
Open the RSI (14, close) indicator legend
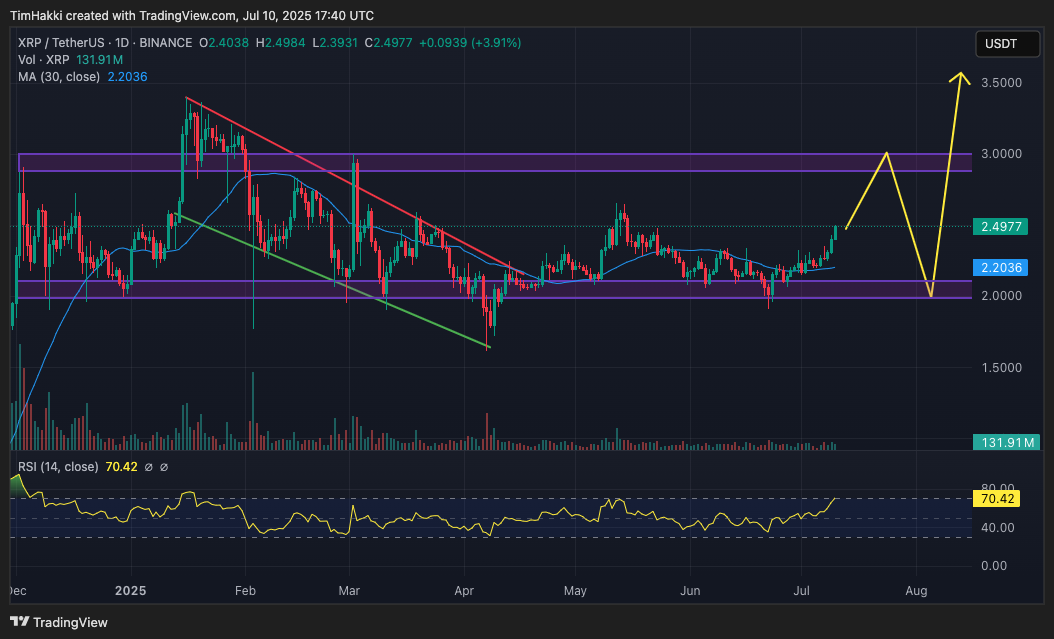click(58, 466)
